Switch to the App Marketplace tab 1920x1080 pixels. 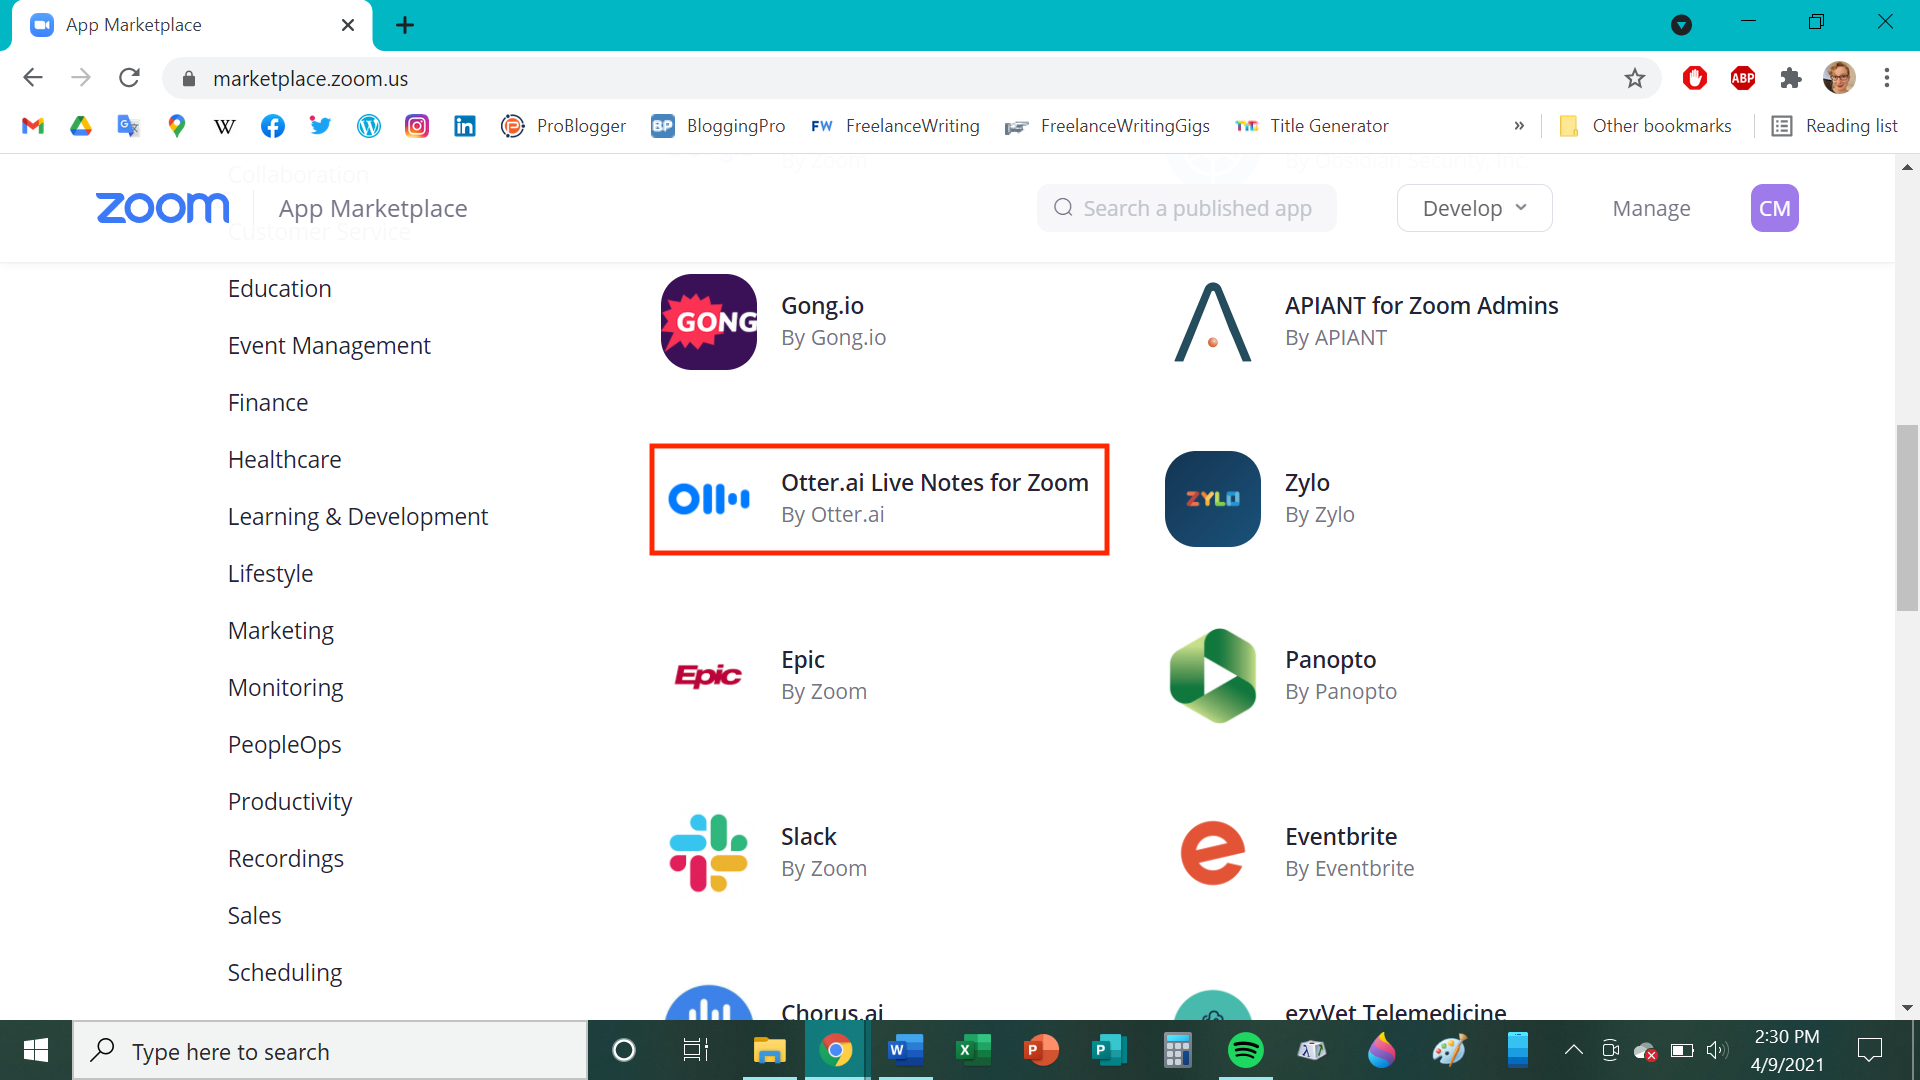click(x=192, y=25)
